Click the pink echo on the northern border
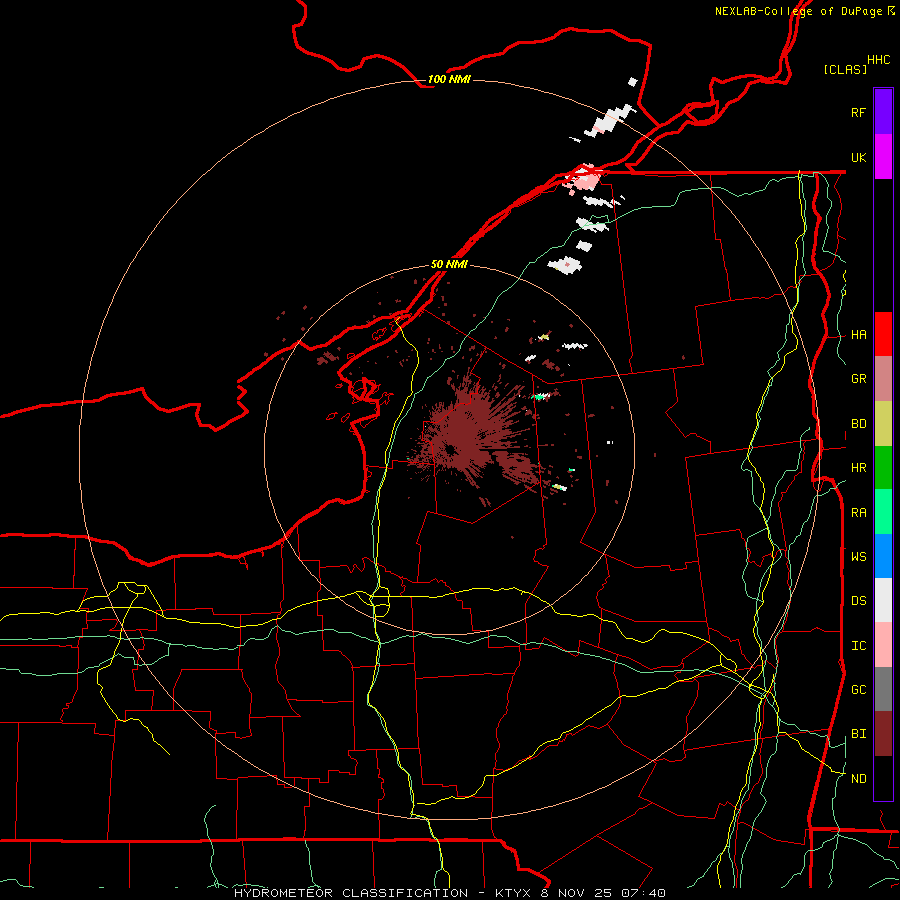 point(585,181)
